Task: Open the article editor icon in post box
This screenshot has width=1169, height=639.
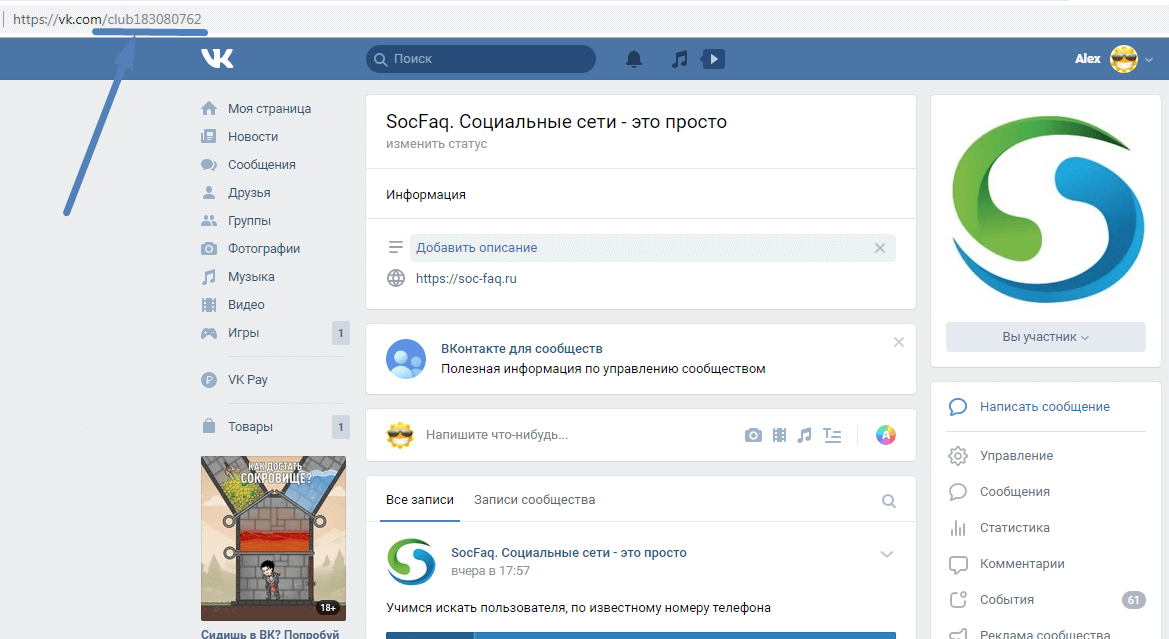Action: (832, 435)
